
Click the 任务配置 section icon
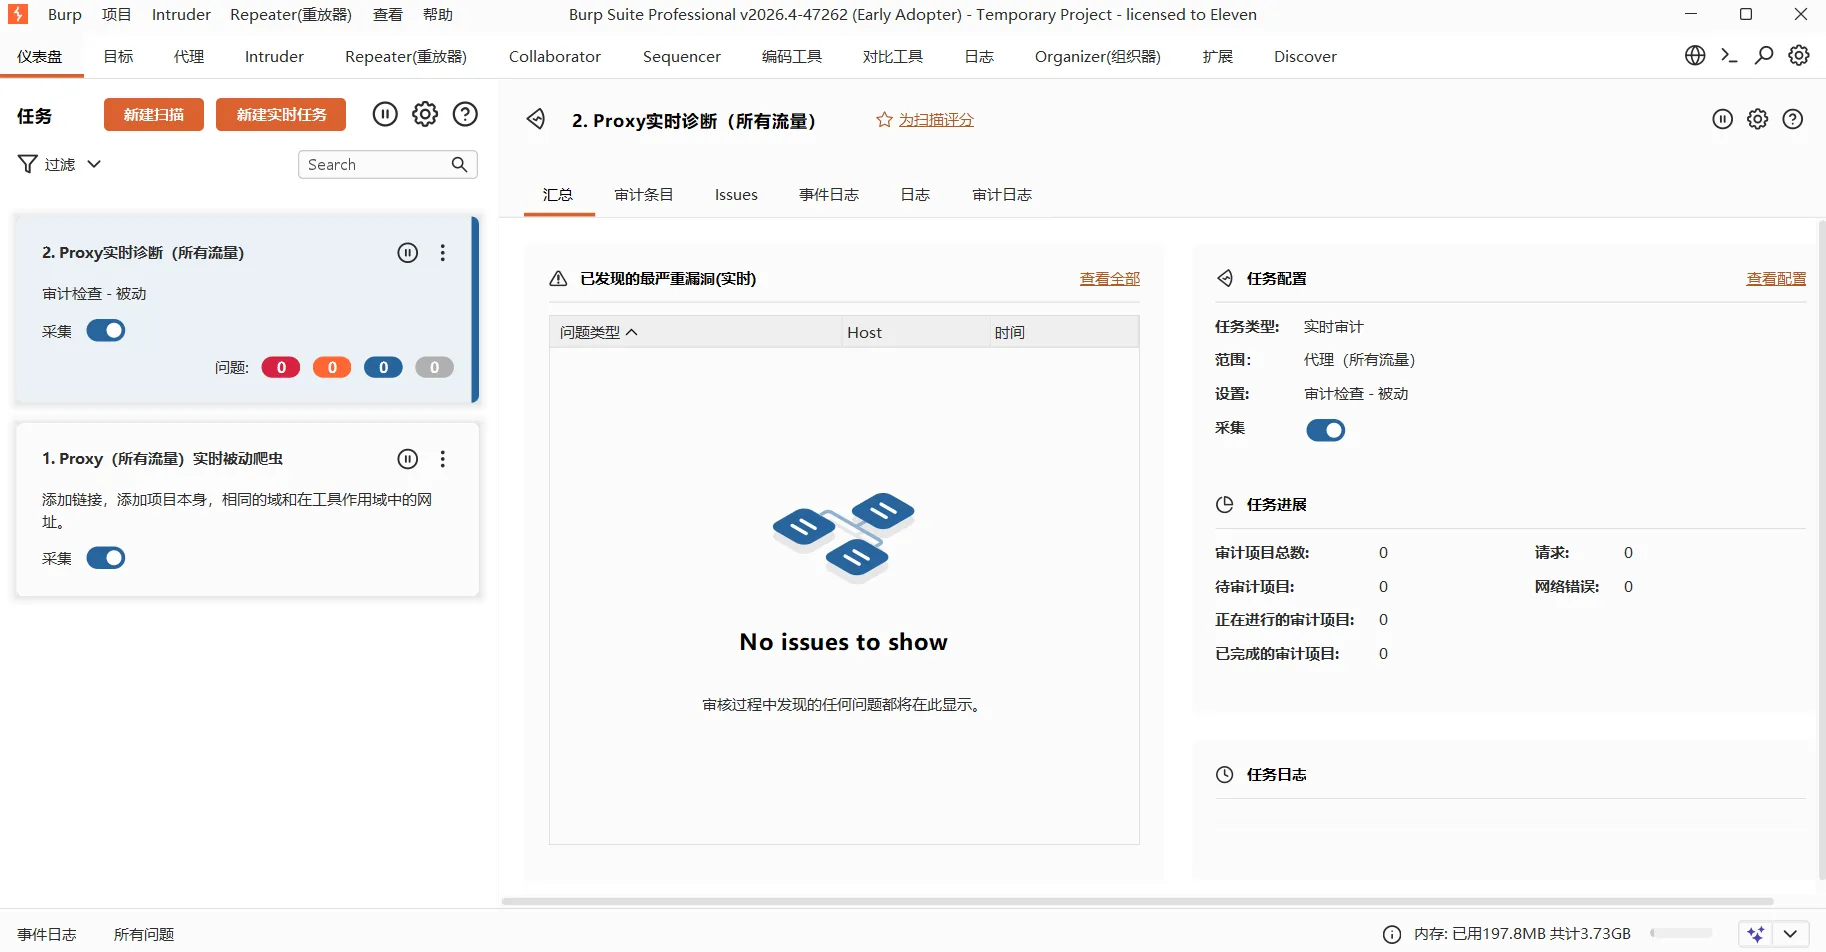click(1224, 278)
